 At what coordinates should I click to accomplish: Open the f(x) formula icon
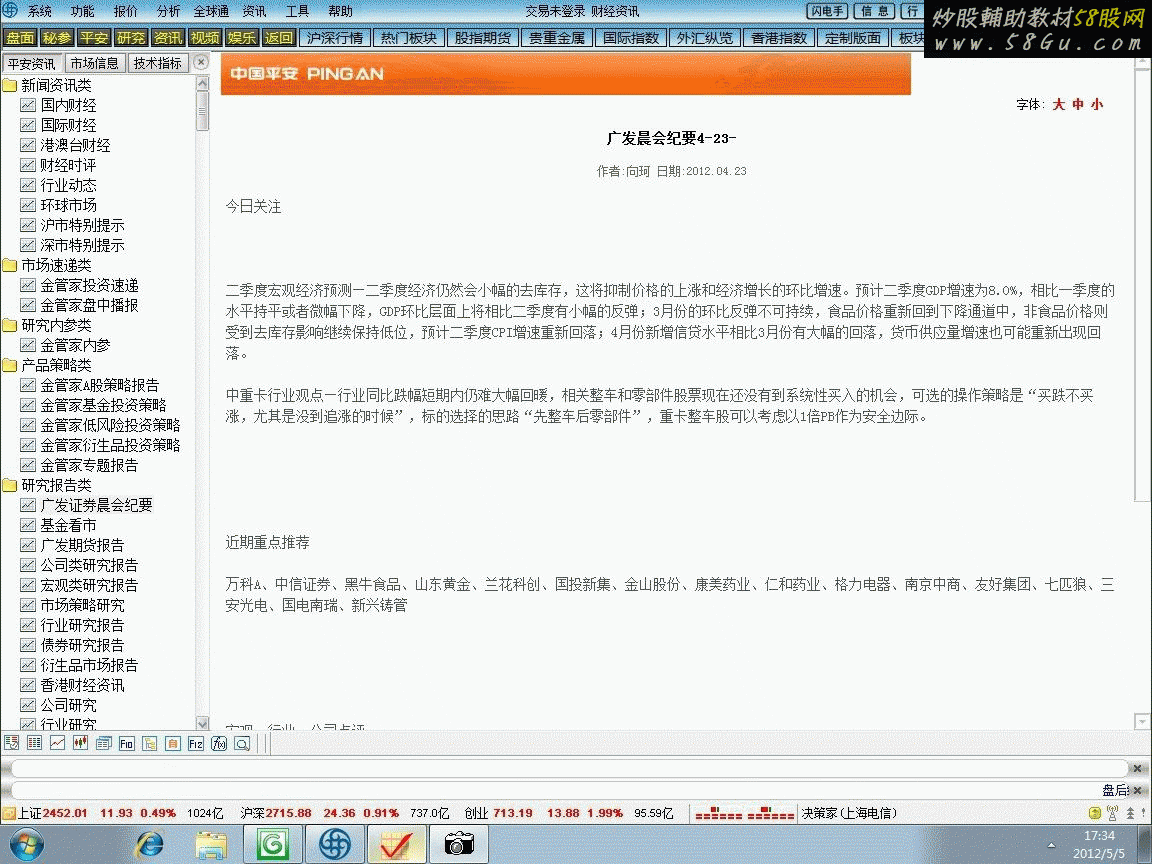pos(219,744)
